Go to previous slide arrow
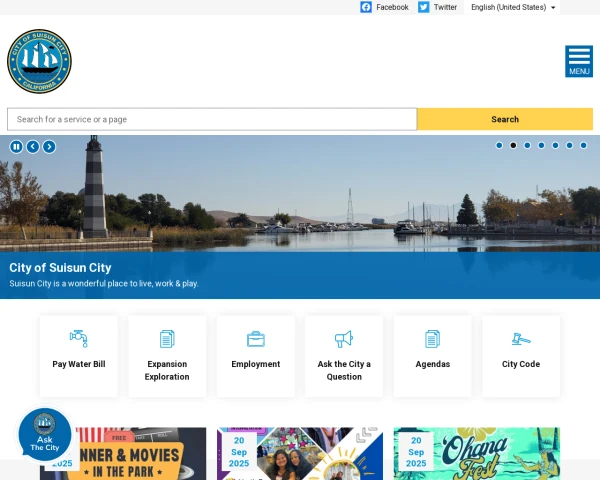600x480 pixels. click(x=33, y=147)
